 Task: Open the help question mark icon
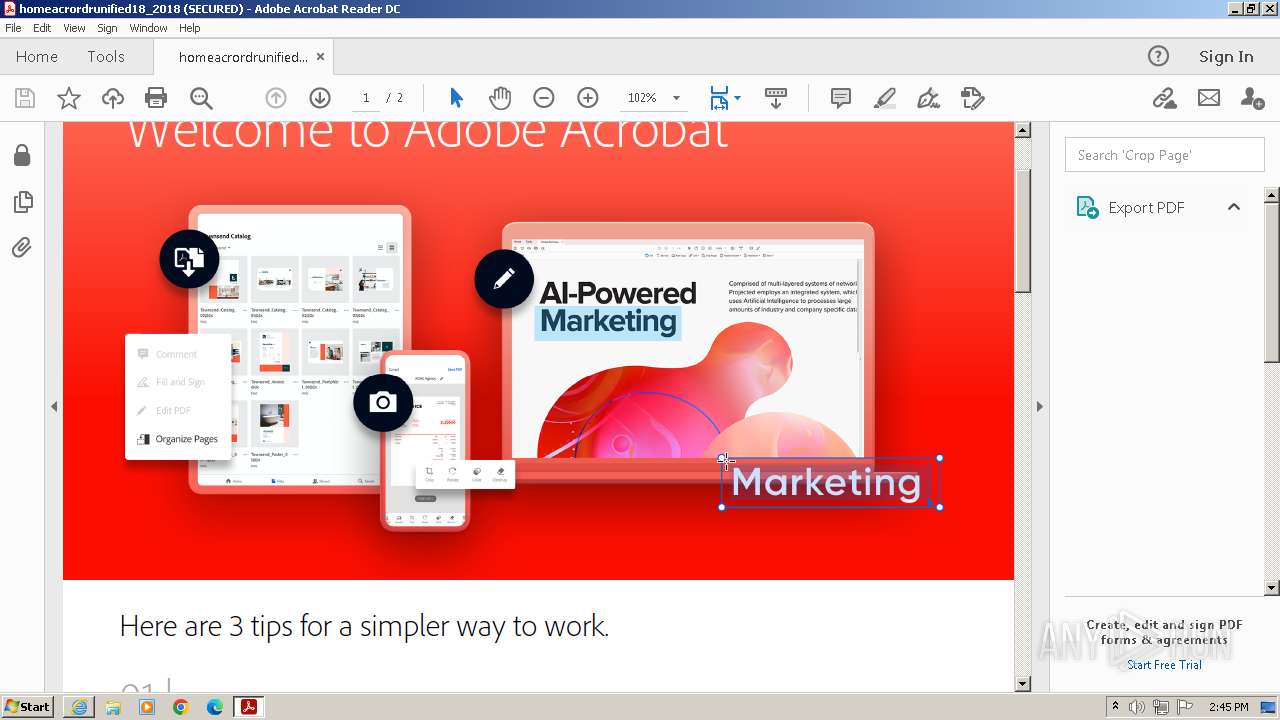[x=1158, y=56]
